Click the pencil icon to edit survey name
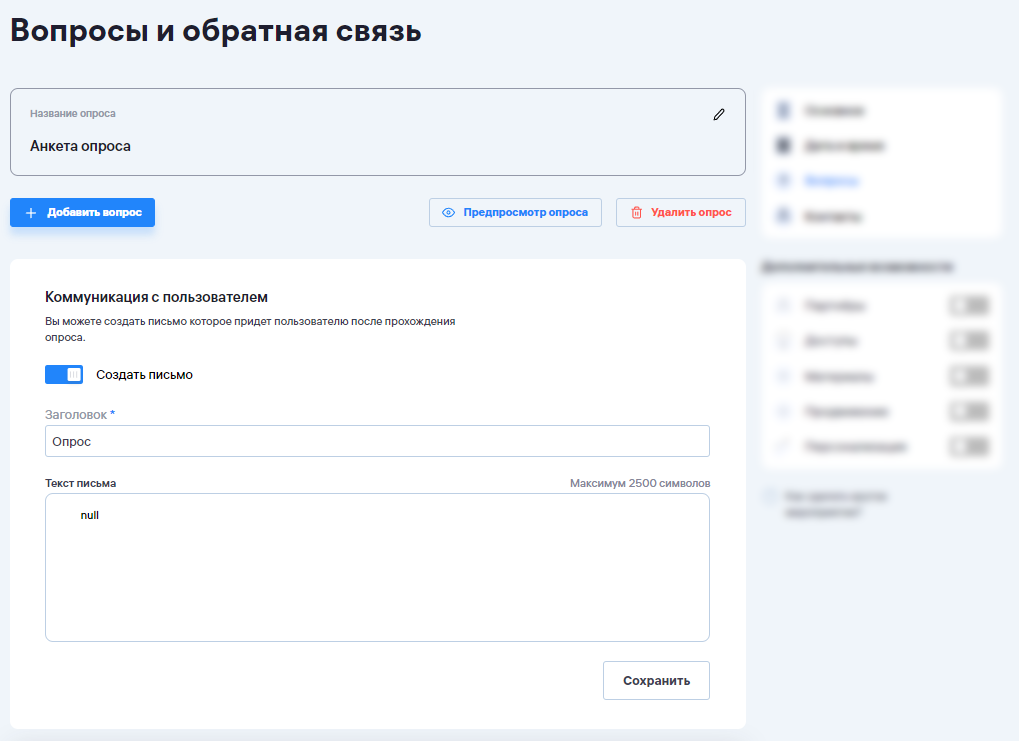 click(x=718, y=115)
